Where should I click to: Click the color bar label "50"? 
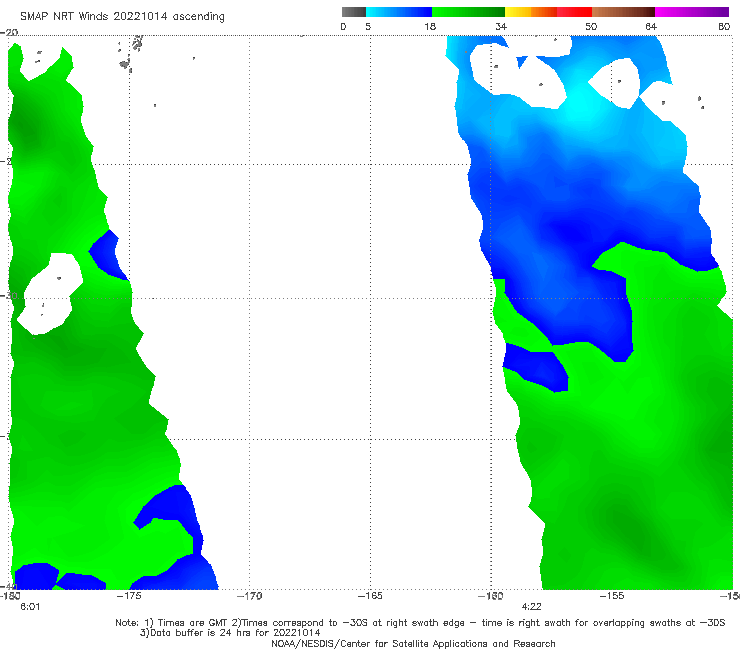[x=591, y=26]
